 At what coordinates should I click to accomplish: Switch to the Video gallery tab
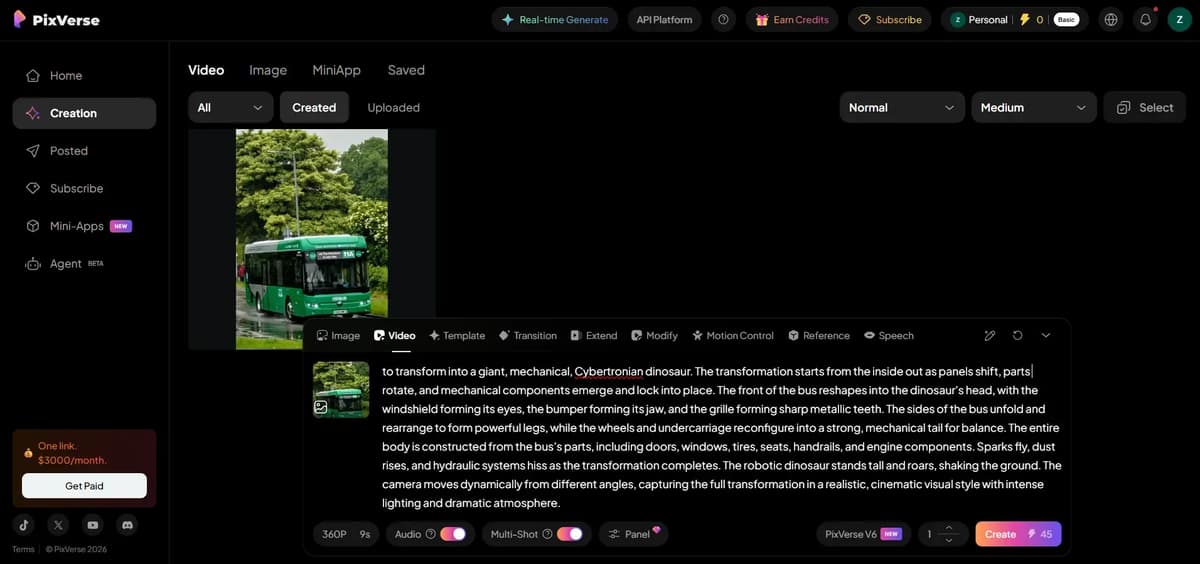point(206,70)
